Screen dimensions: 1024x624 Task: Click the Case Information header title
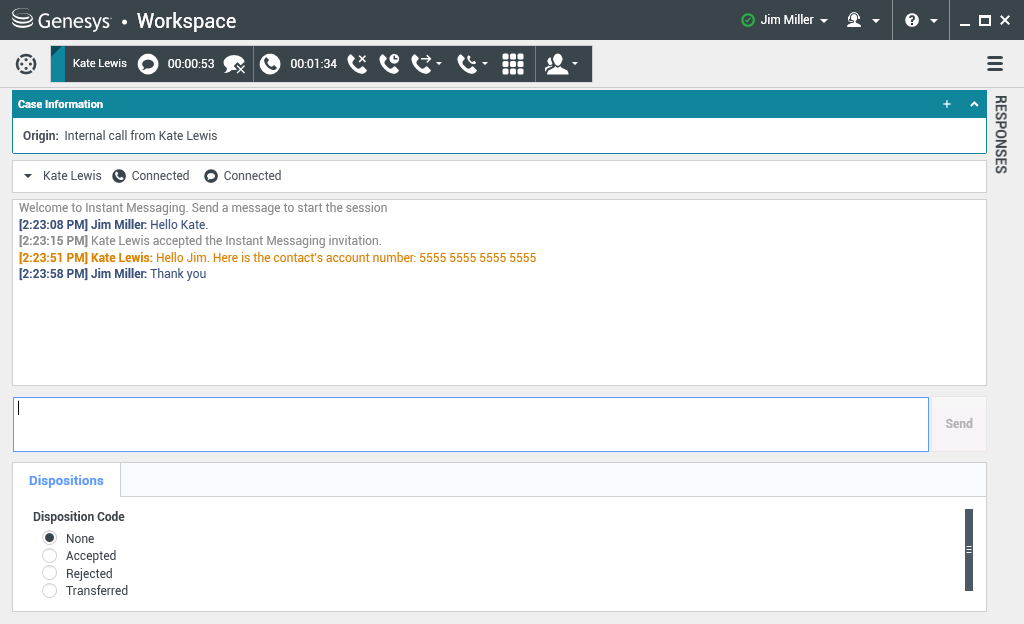click(60, 104)
